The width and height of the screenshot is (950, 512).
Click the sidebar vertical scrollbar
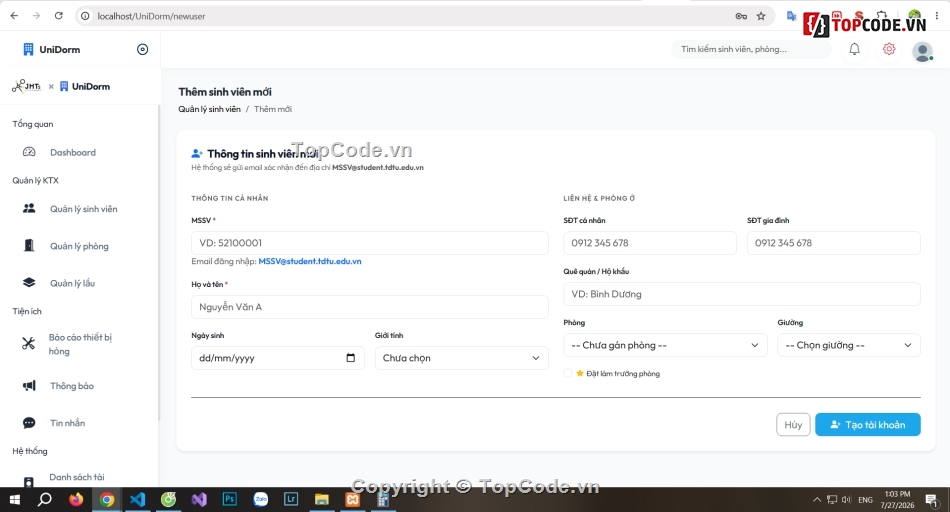point(159,264)
